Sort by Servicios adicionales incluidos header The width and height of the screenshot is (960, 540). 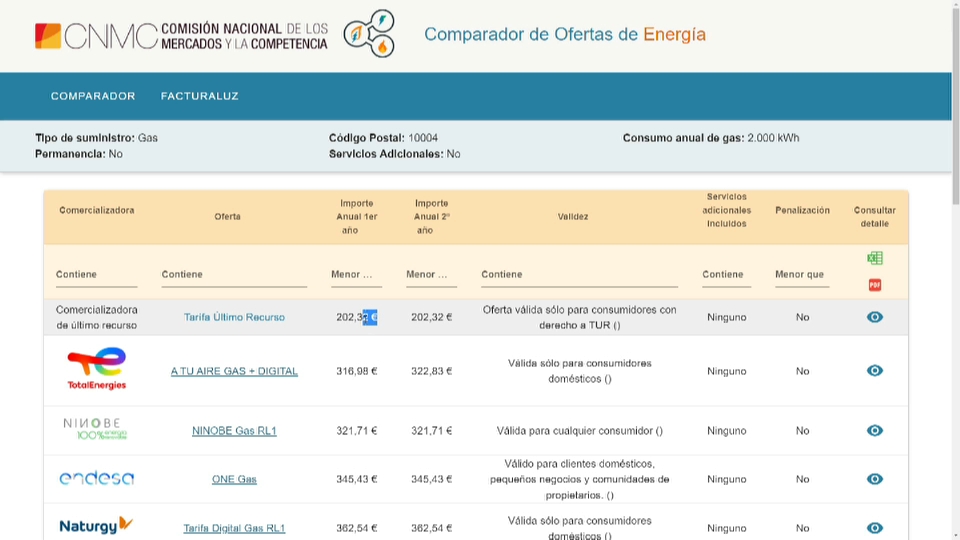726,210
